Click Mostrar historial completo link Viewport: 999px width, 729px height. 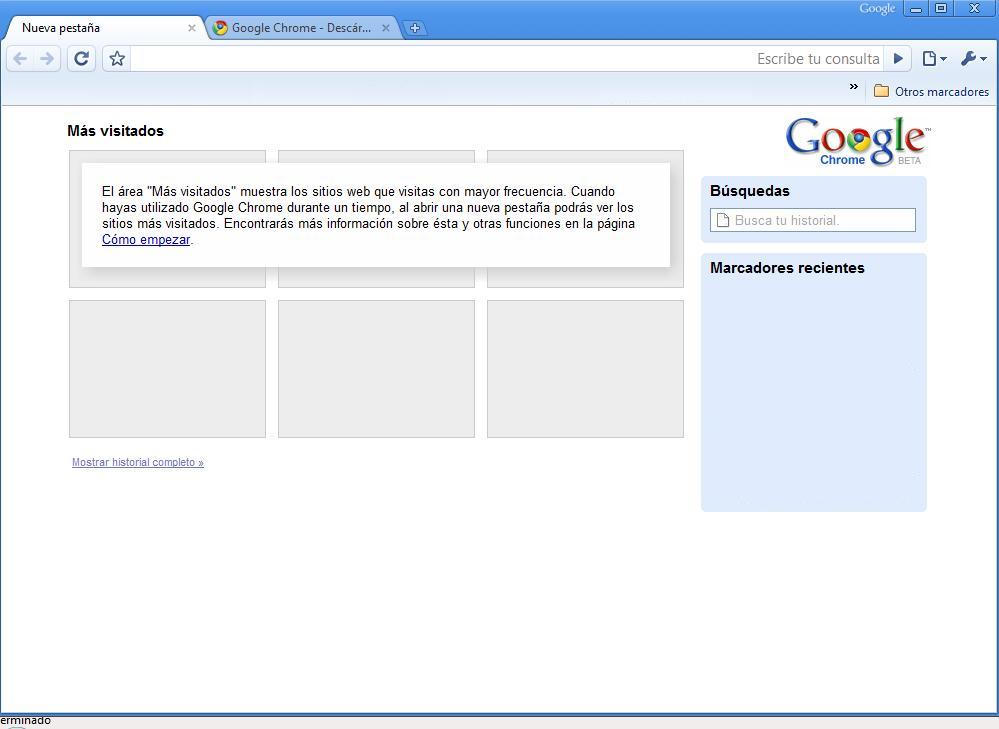(x=138, y=463)
